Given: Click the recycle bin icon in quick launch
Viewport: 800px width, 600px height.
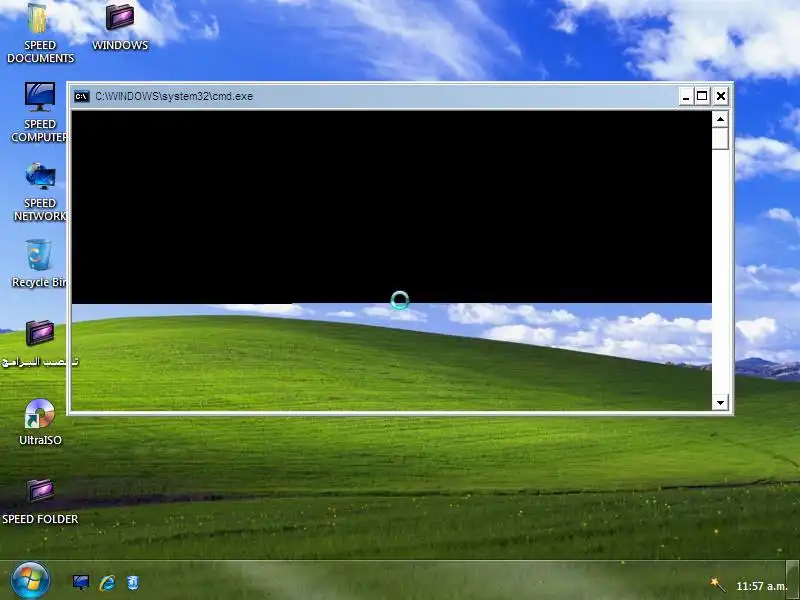Looking at the screenshot, I should click(133, 582).
